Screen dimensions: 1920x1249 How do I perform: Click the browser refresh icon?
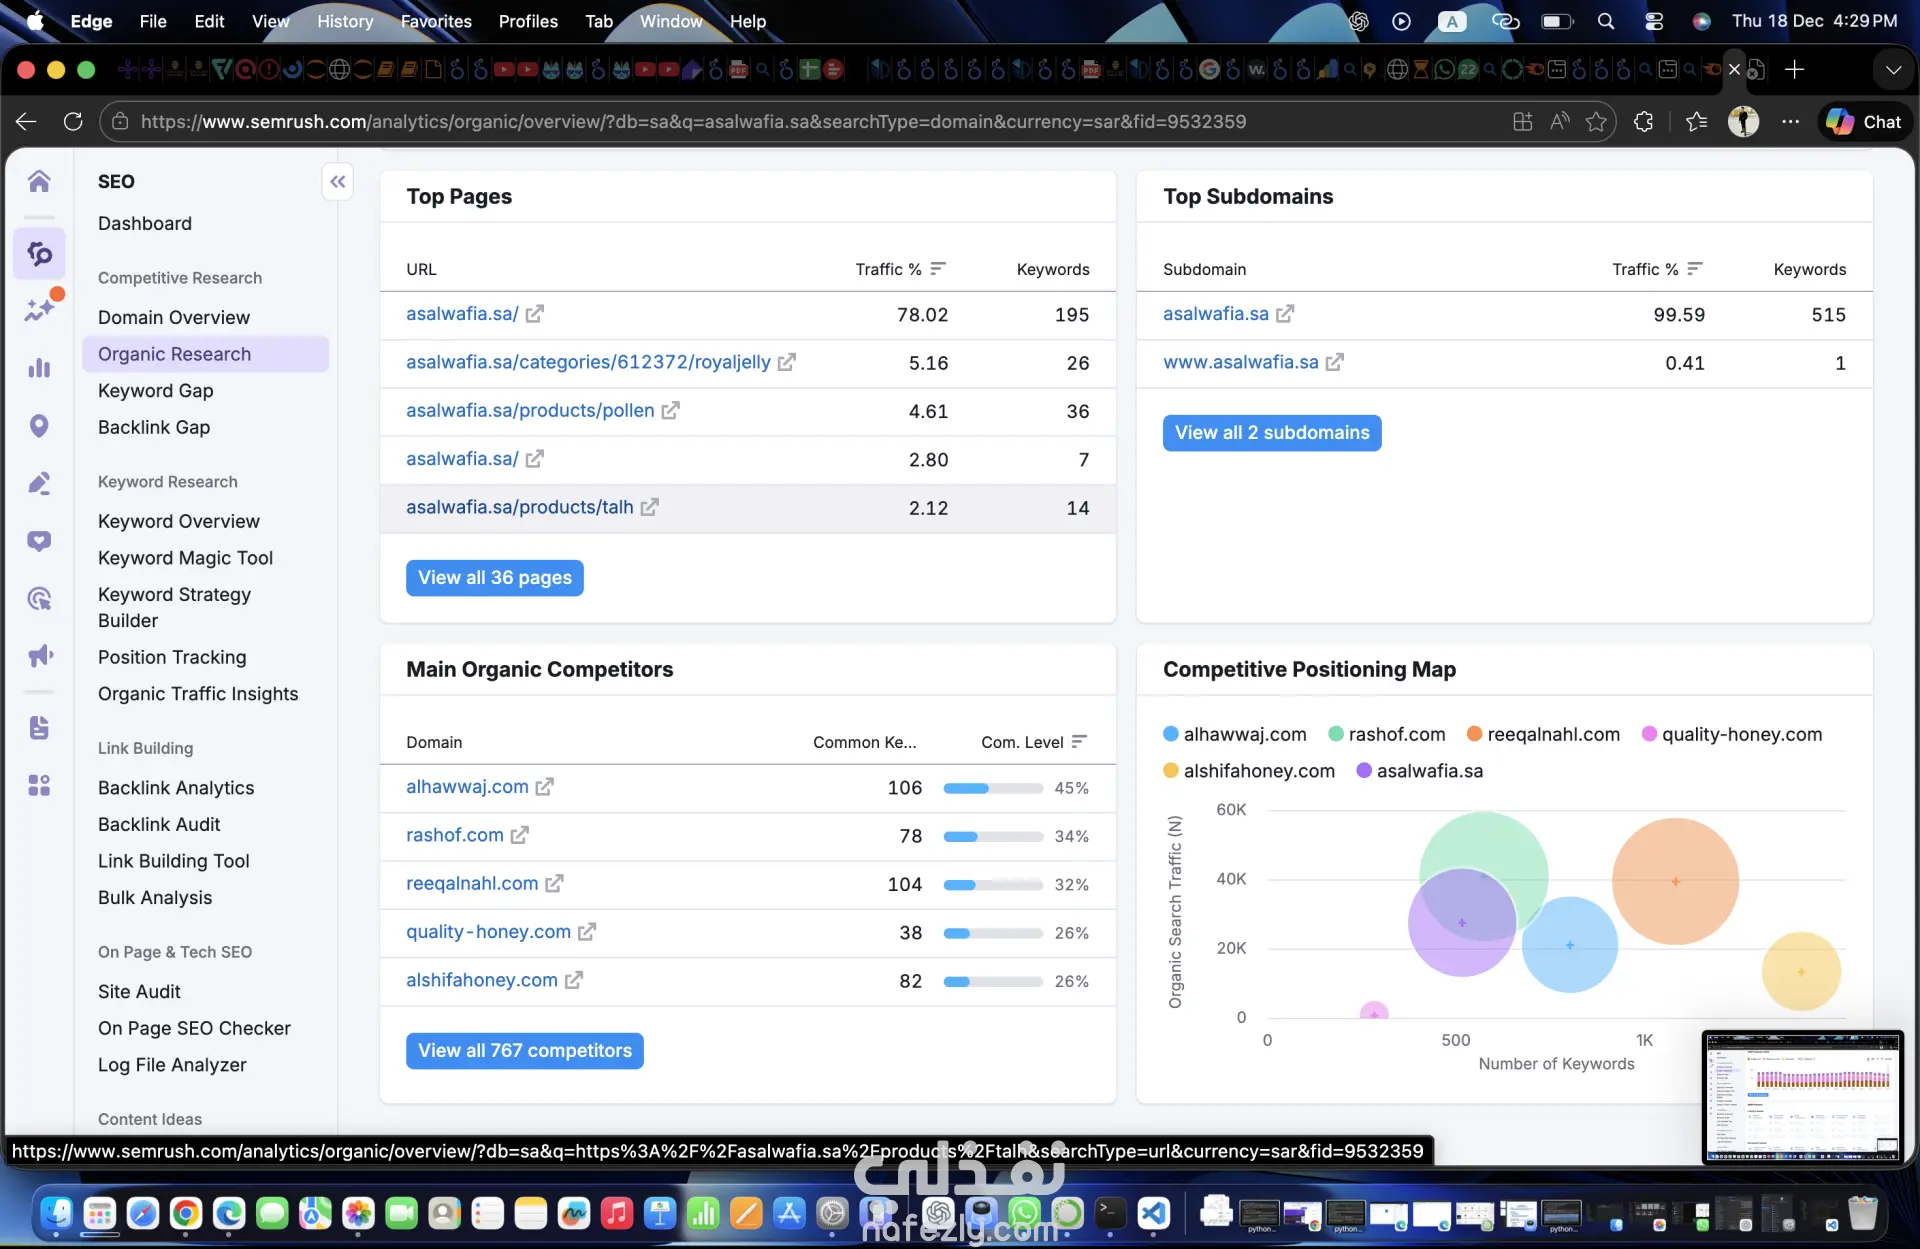point(73,122)
